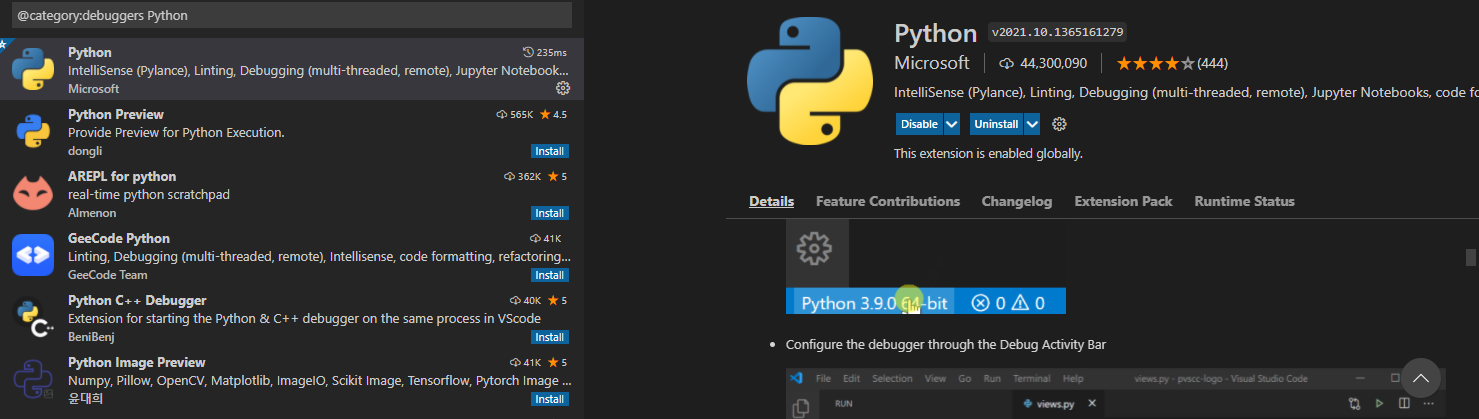1479x419 pixels.
Task: Click the dongli publisher name
Action: [83, 151]
